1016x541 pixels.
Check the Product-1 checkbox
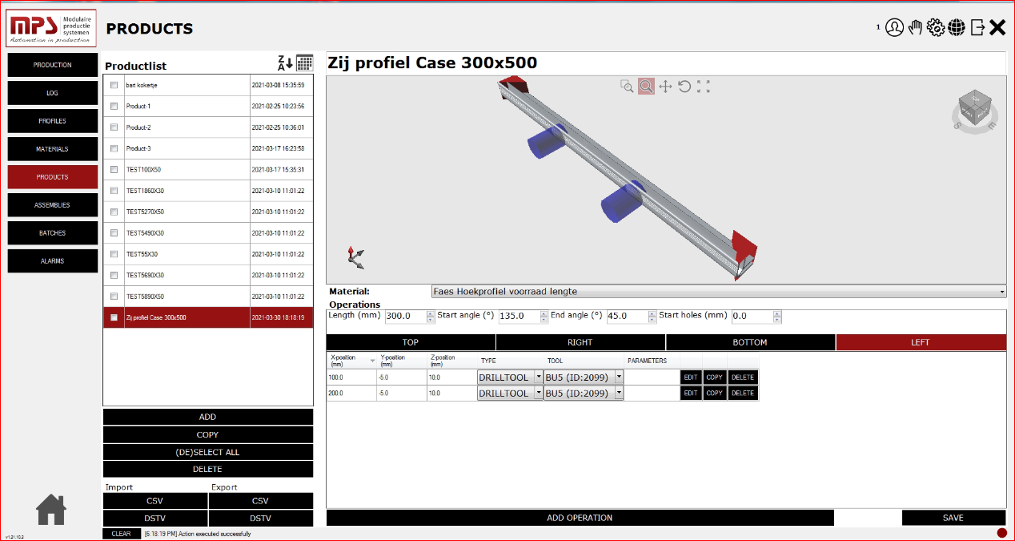(114, 106)
